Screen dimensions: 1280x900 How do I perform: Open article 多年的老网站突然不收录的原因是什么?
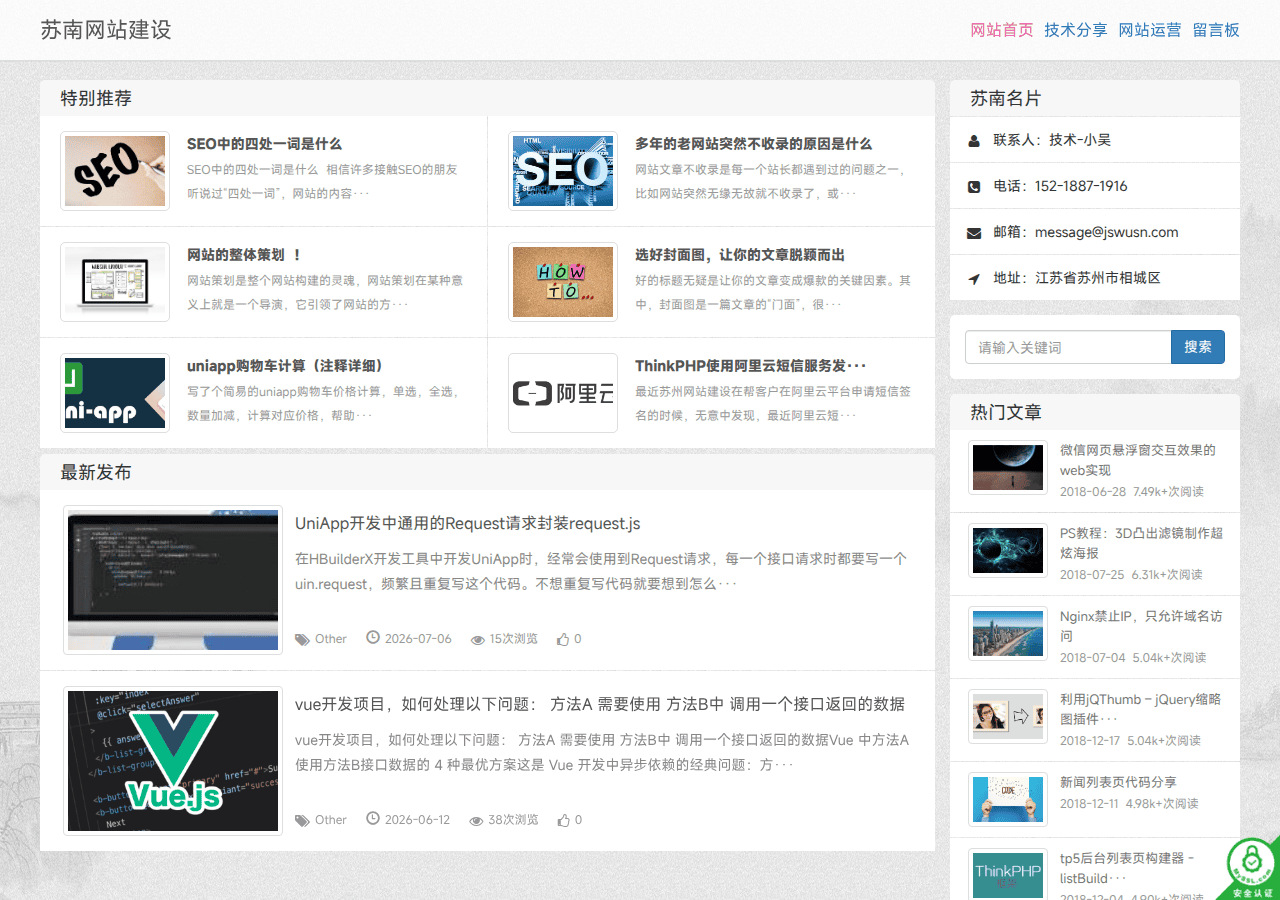pos(753,144)
